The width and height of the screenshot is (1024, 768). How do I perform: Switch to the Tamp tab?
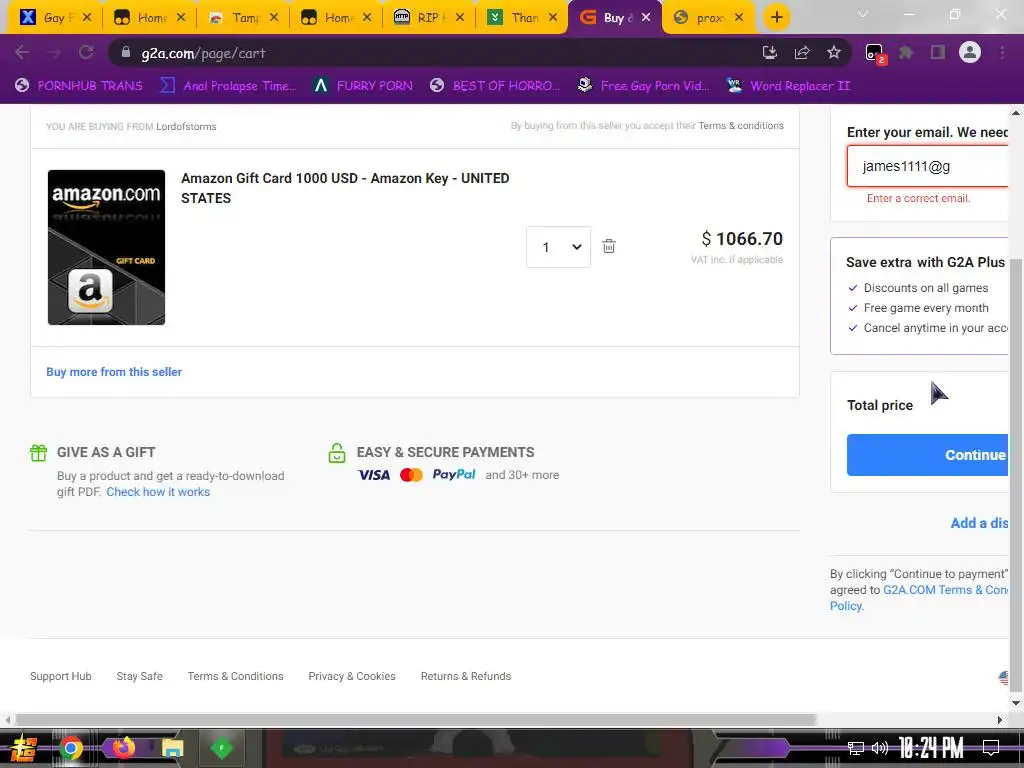242,18
